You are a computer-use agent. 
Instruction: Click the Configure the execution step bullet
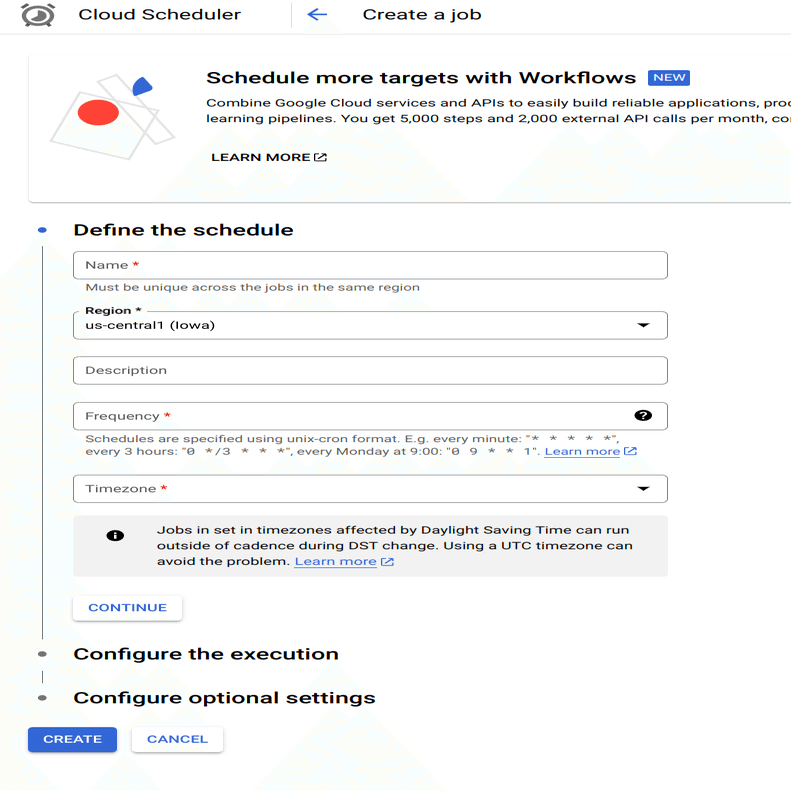tap(42, 654)
